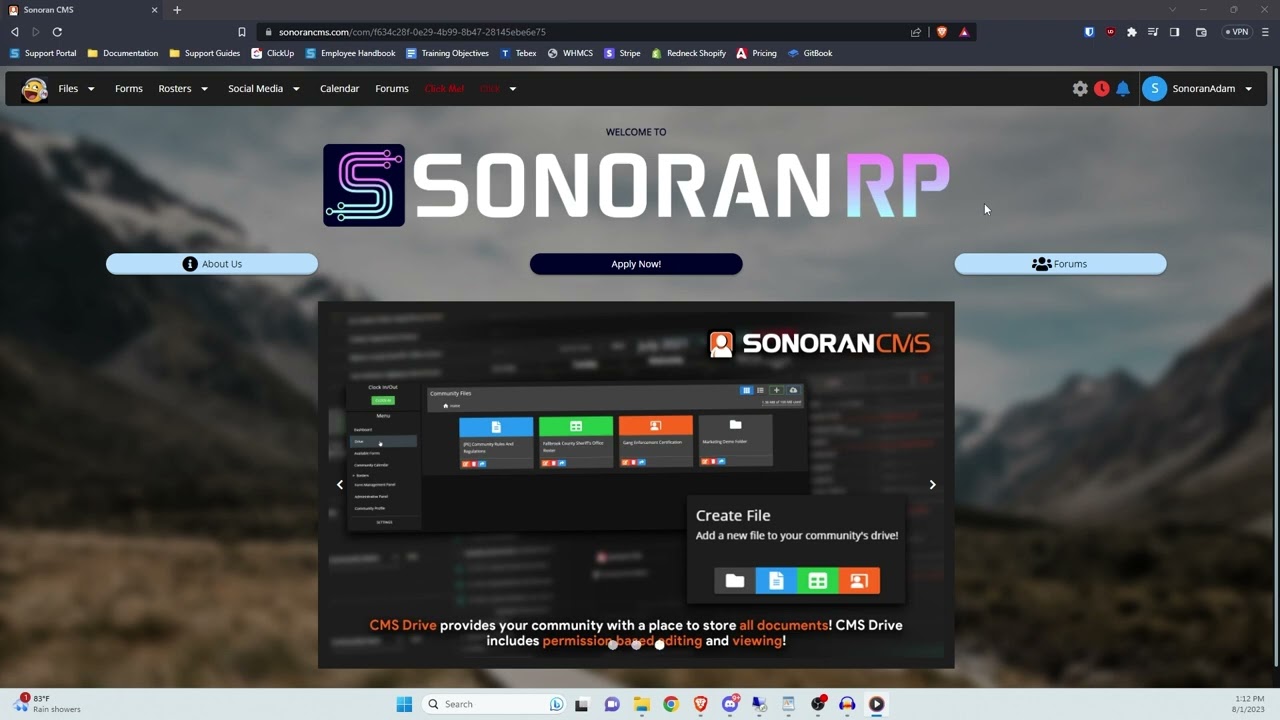Open Brave browser from taskbar
The image size is (1280, 720).
700,704
